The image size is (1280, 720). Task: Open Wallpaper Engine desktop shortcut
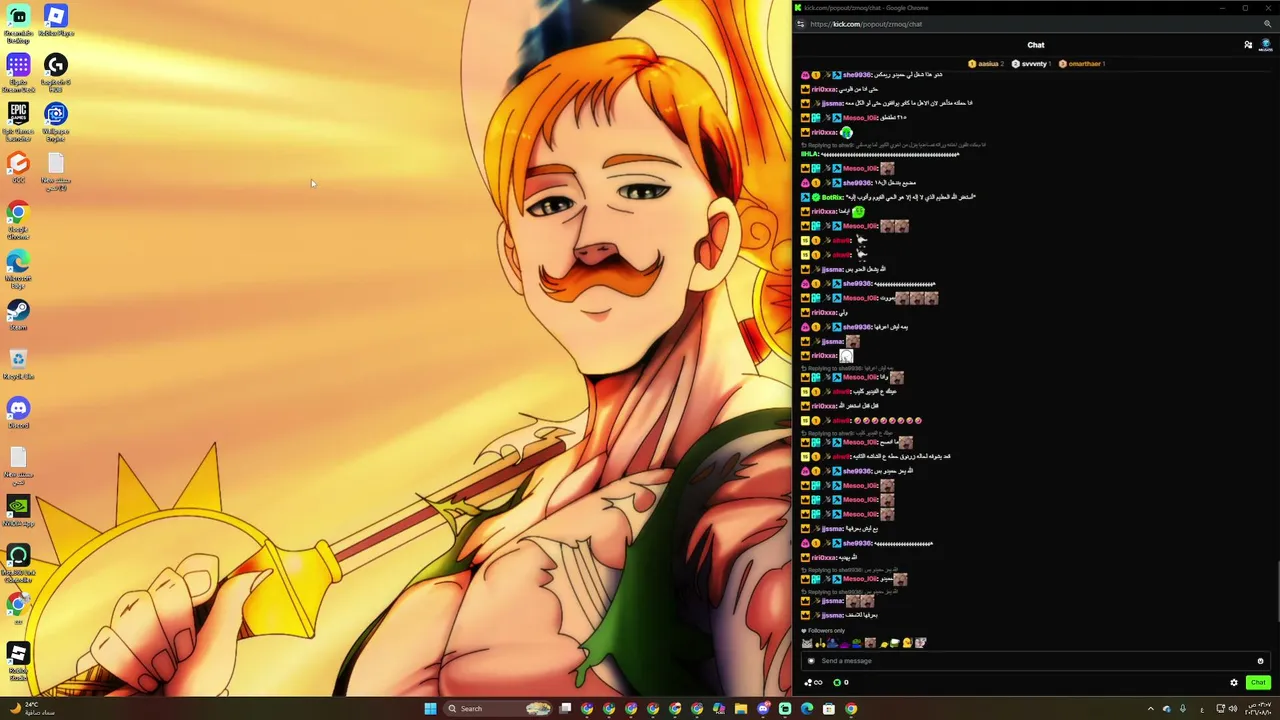[56, 120]
